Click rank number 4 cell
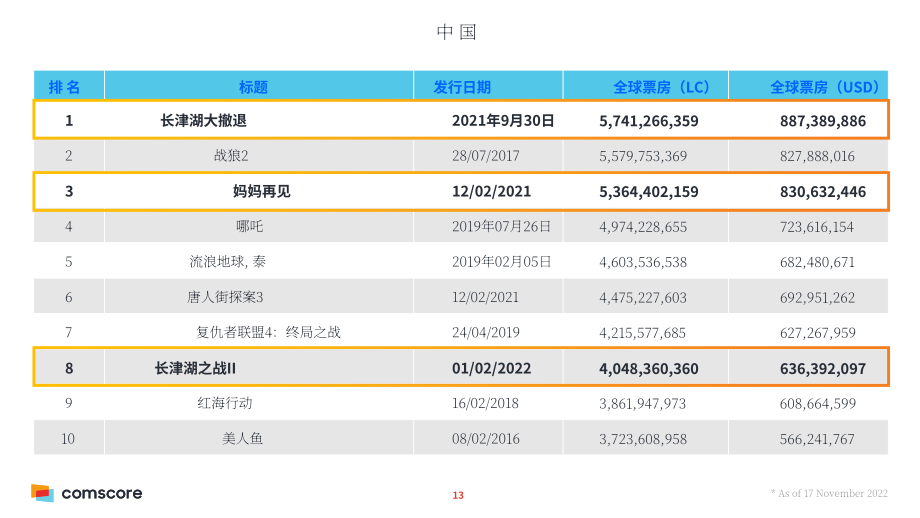 pos(69,226)
